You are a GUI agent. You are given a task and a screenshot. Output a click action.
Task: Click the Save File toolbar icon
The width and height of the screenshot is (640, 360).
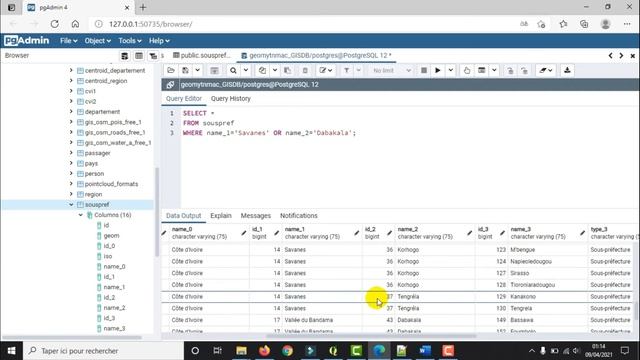(x=186, y=71)
